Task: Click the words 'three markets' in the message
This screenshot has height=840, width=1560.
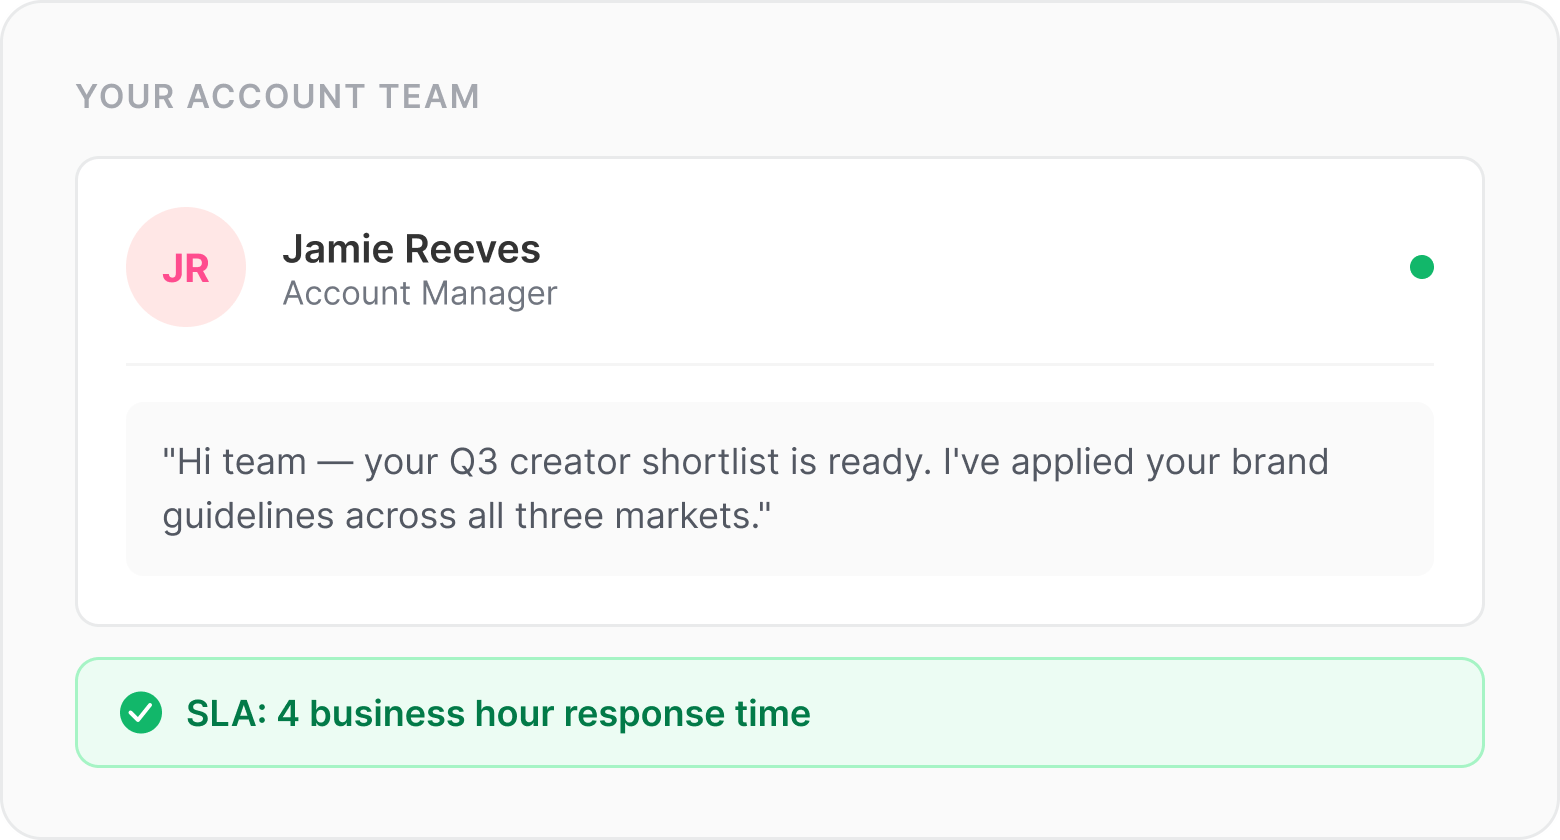Action: (x=637, y=516)
